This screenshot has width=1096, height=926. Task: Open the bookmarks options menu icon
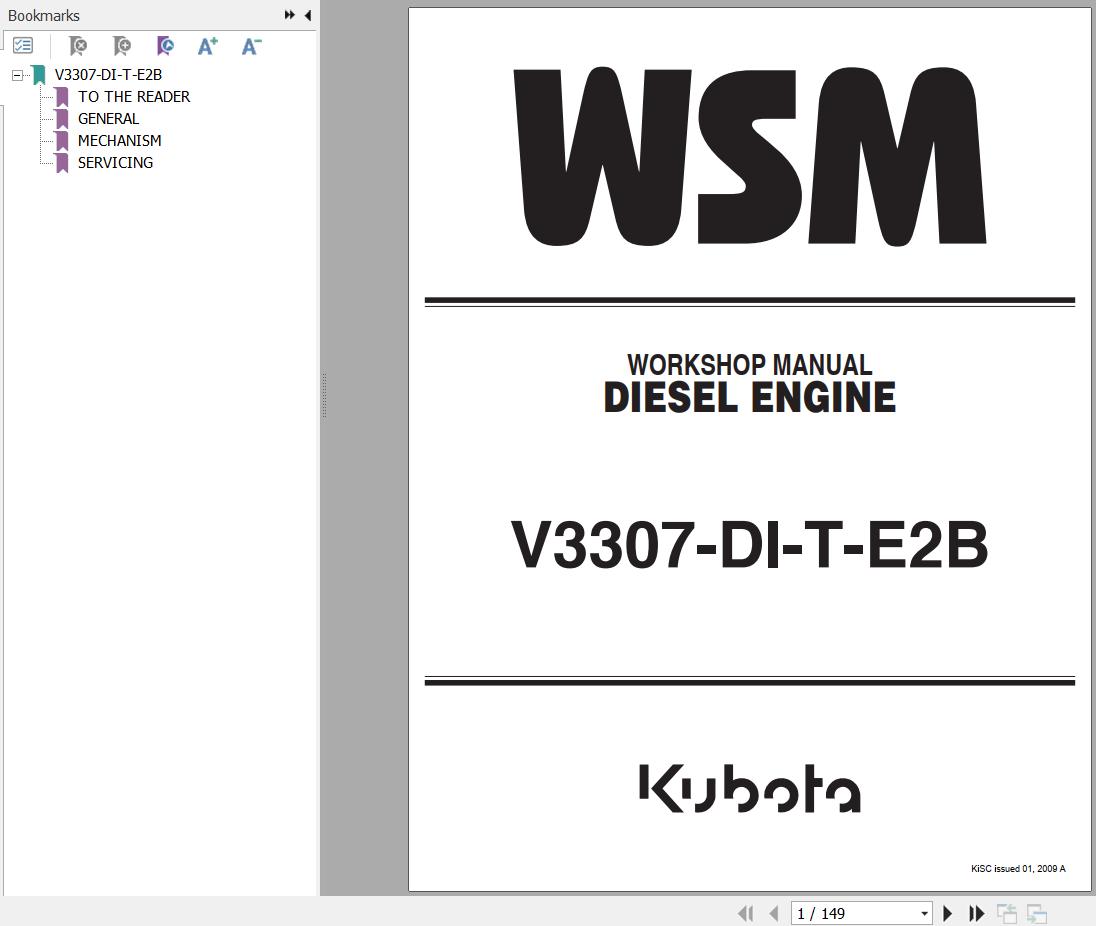pos(23,46)
